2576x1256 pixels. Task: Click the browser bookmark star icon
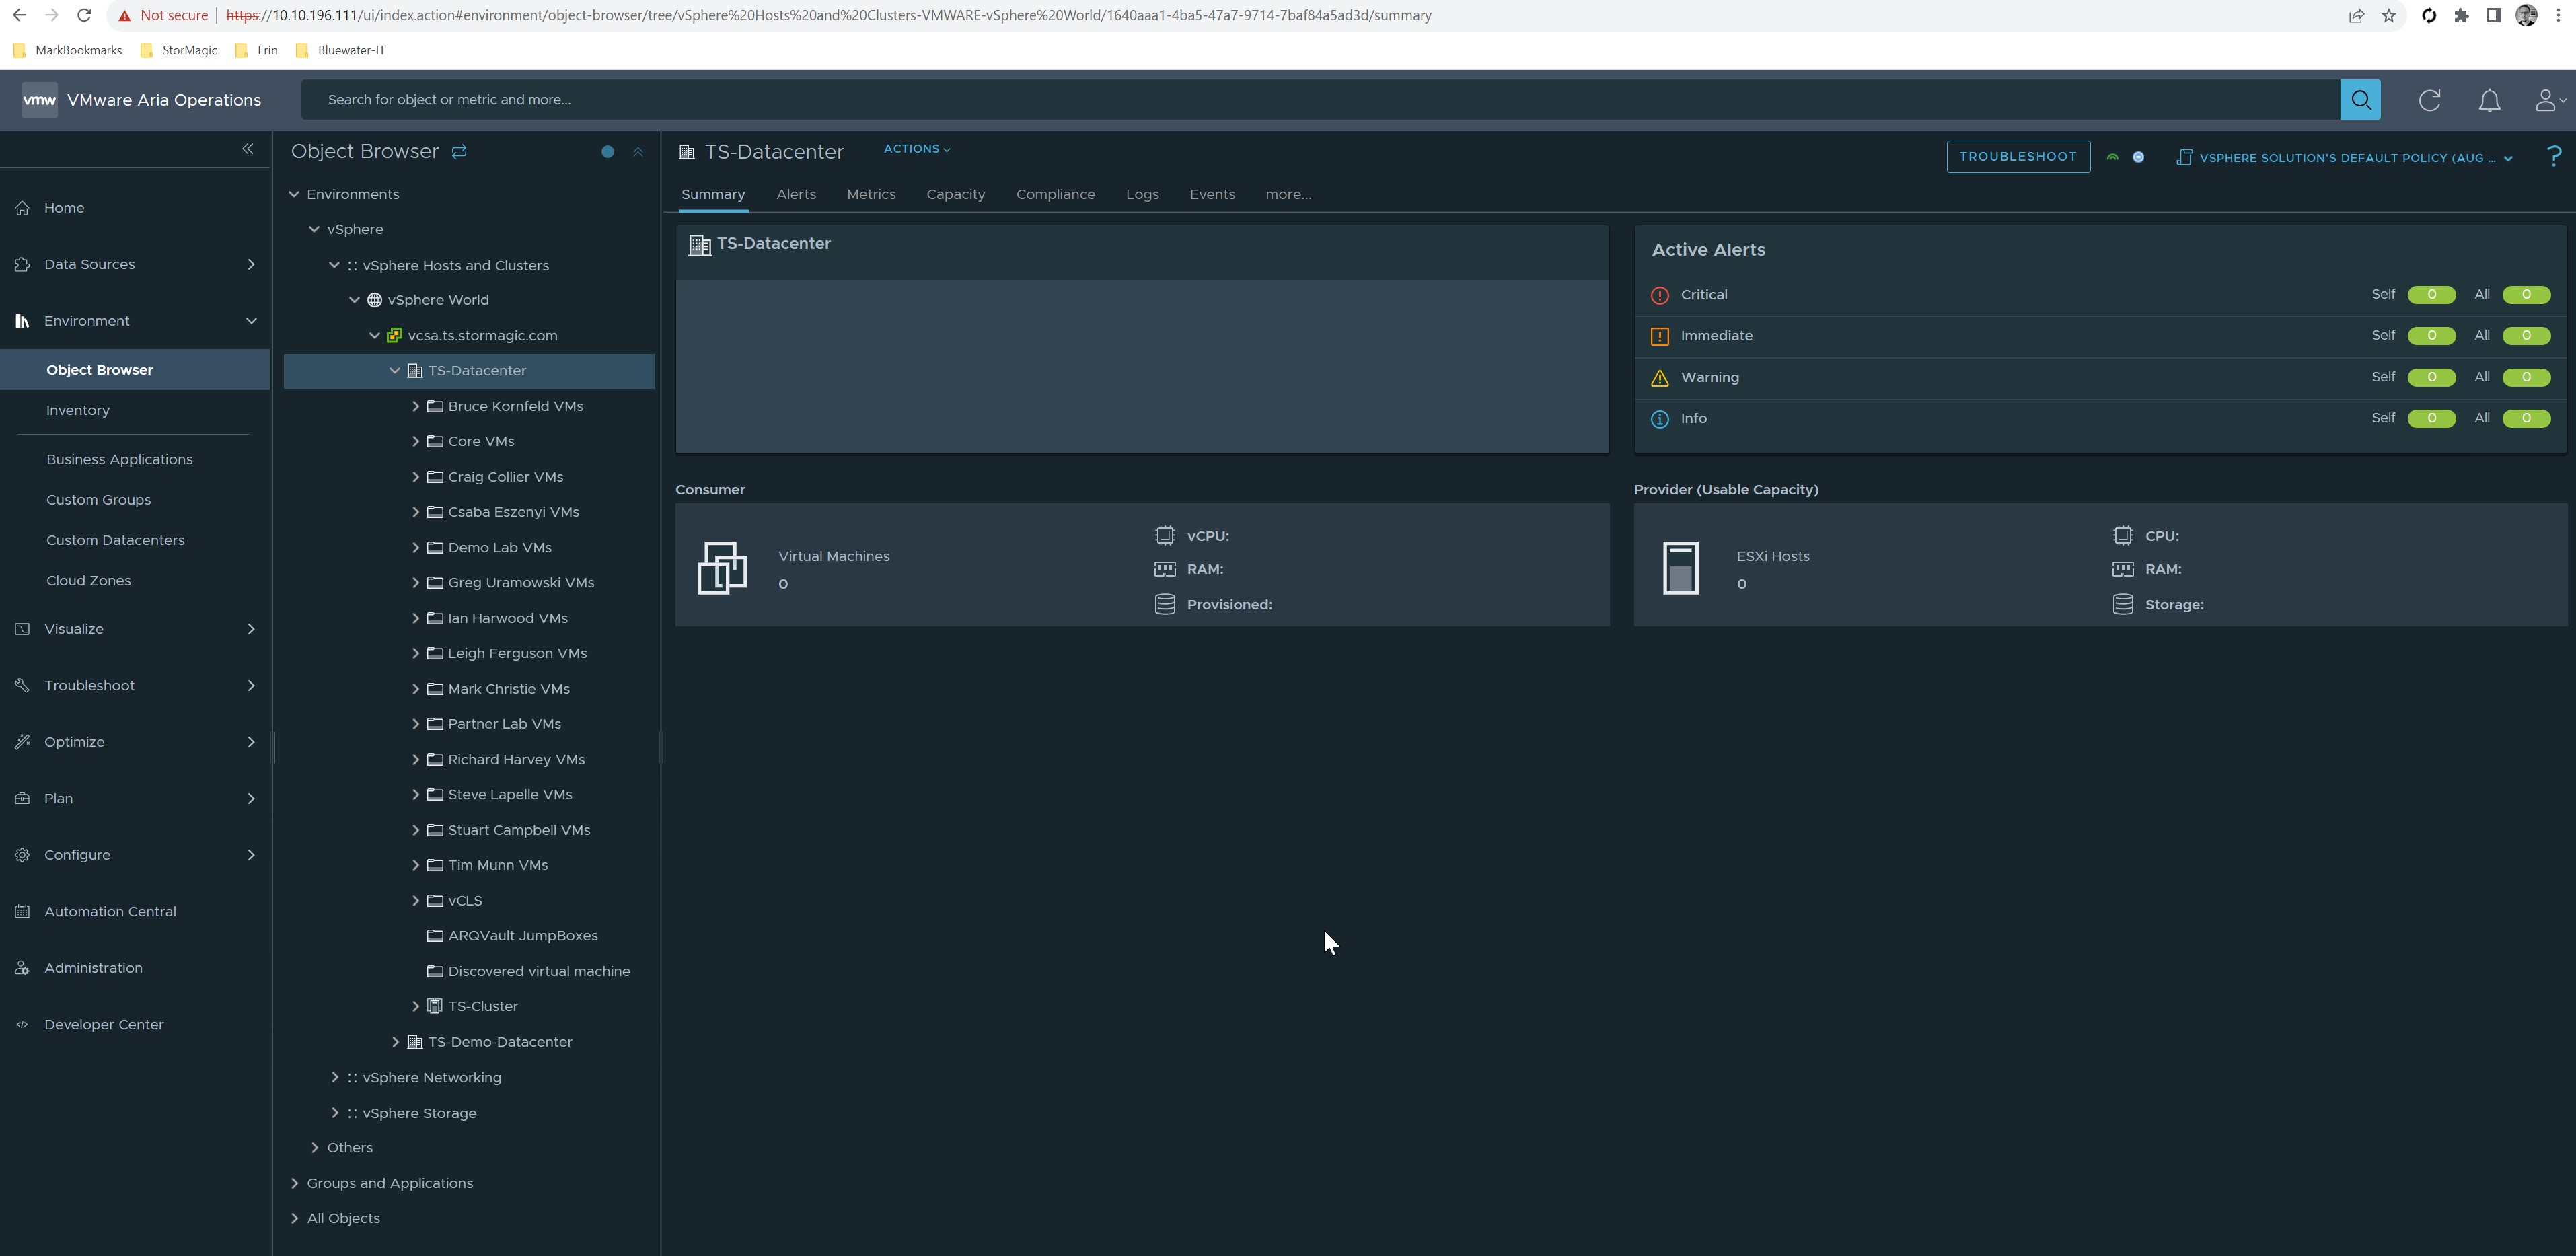(2388, 15)
